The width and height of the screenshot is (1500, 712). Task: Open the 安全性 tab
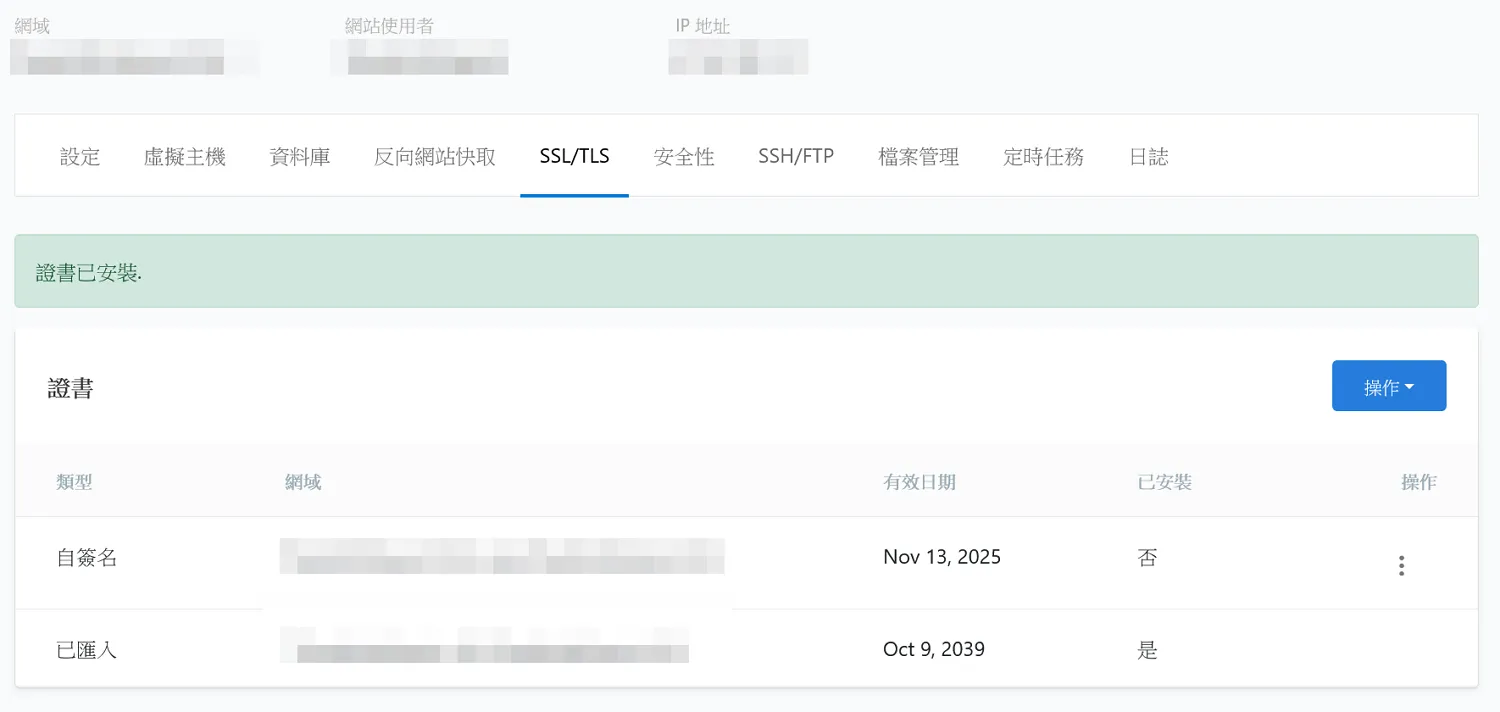pyautogui.click(x=684, y=157)
